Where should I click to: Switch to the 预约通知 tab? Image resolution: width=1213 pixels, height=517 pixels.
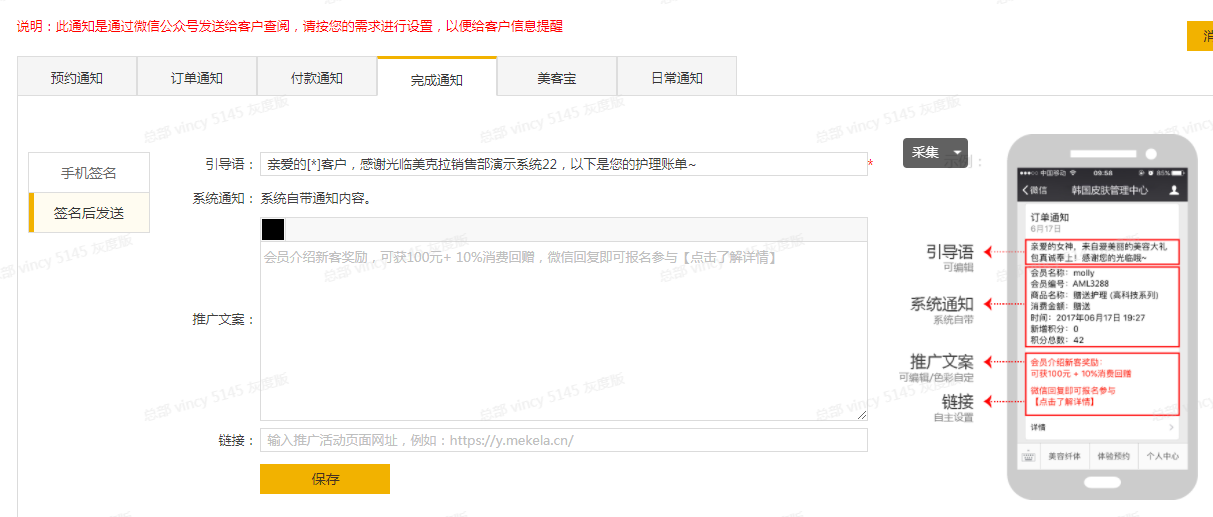[77, 77]
